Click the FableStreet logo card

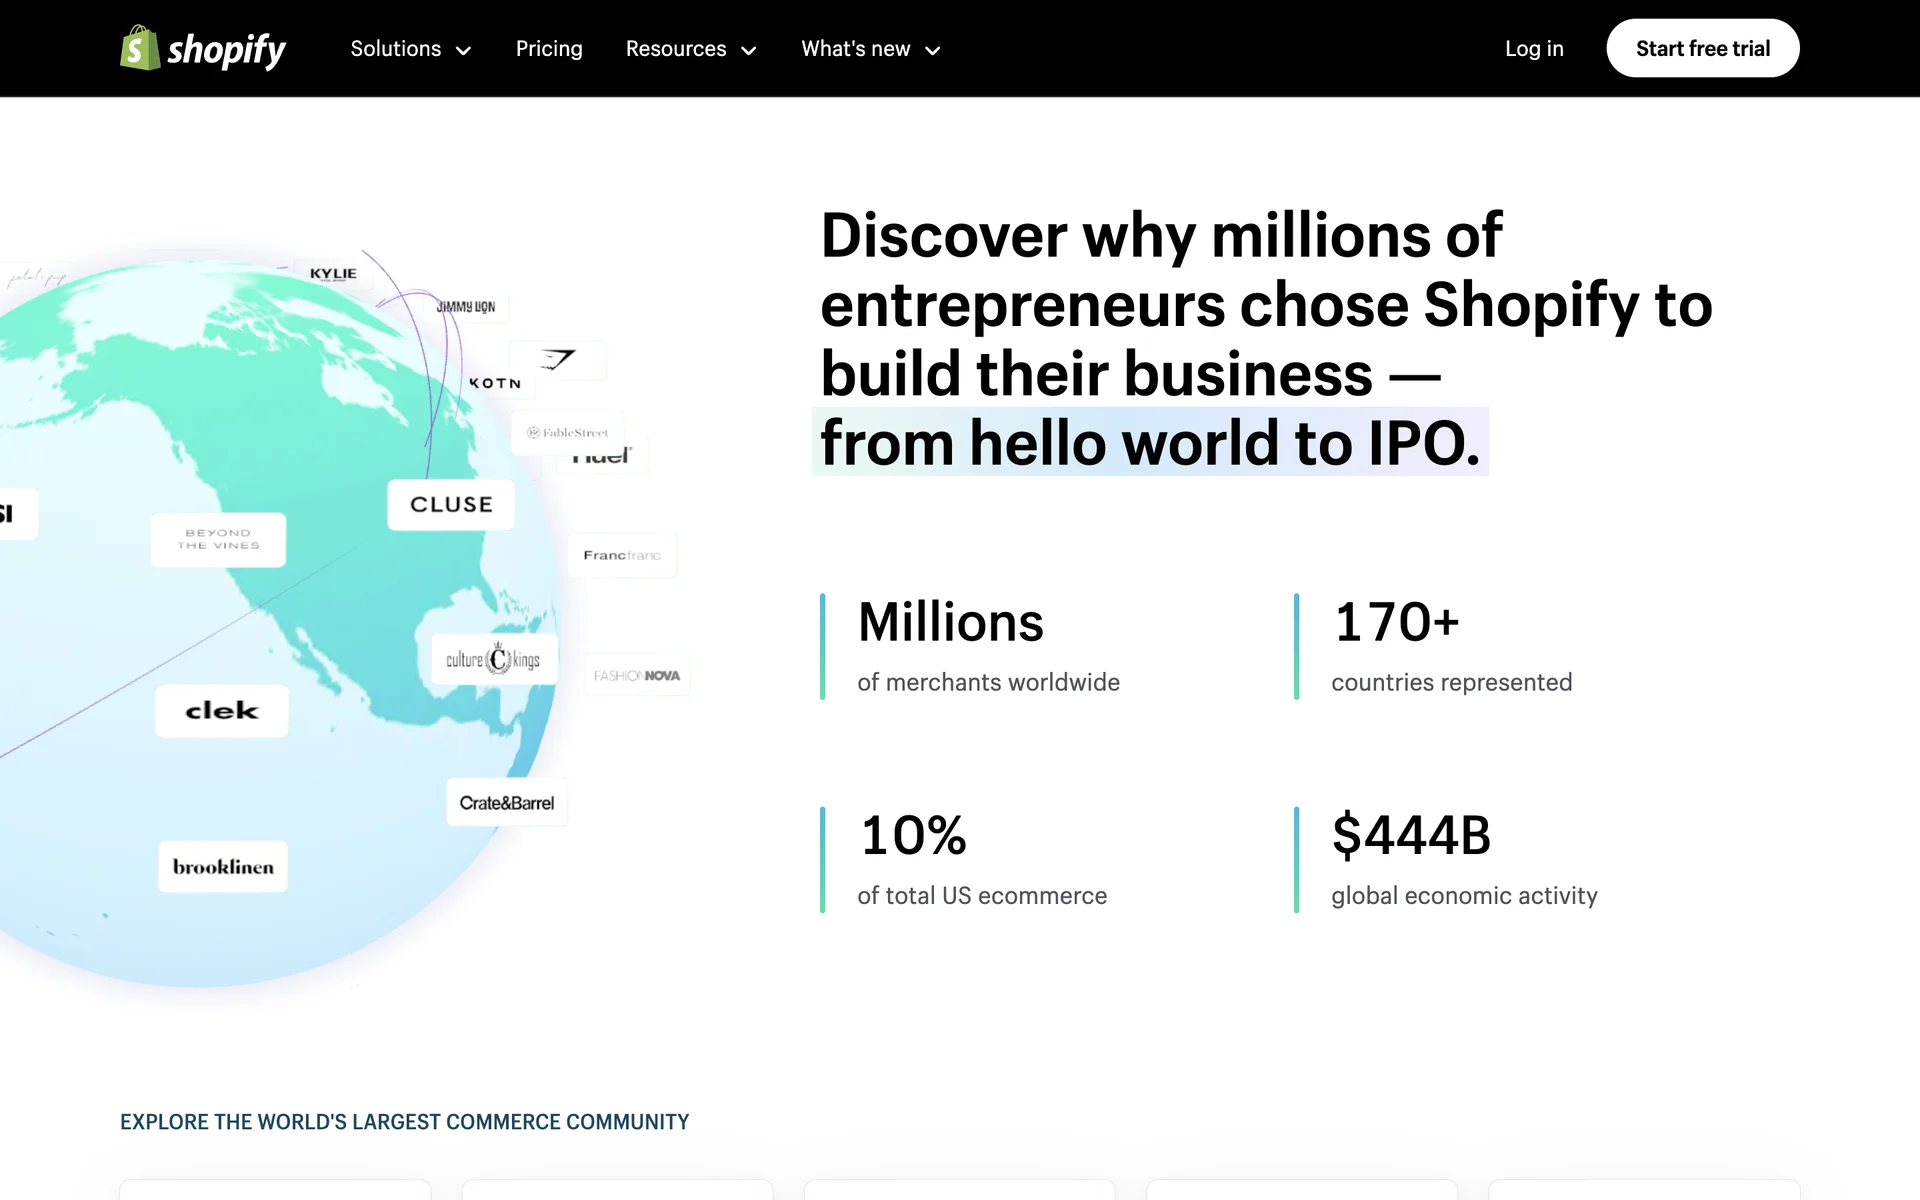(568, 433)
